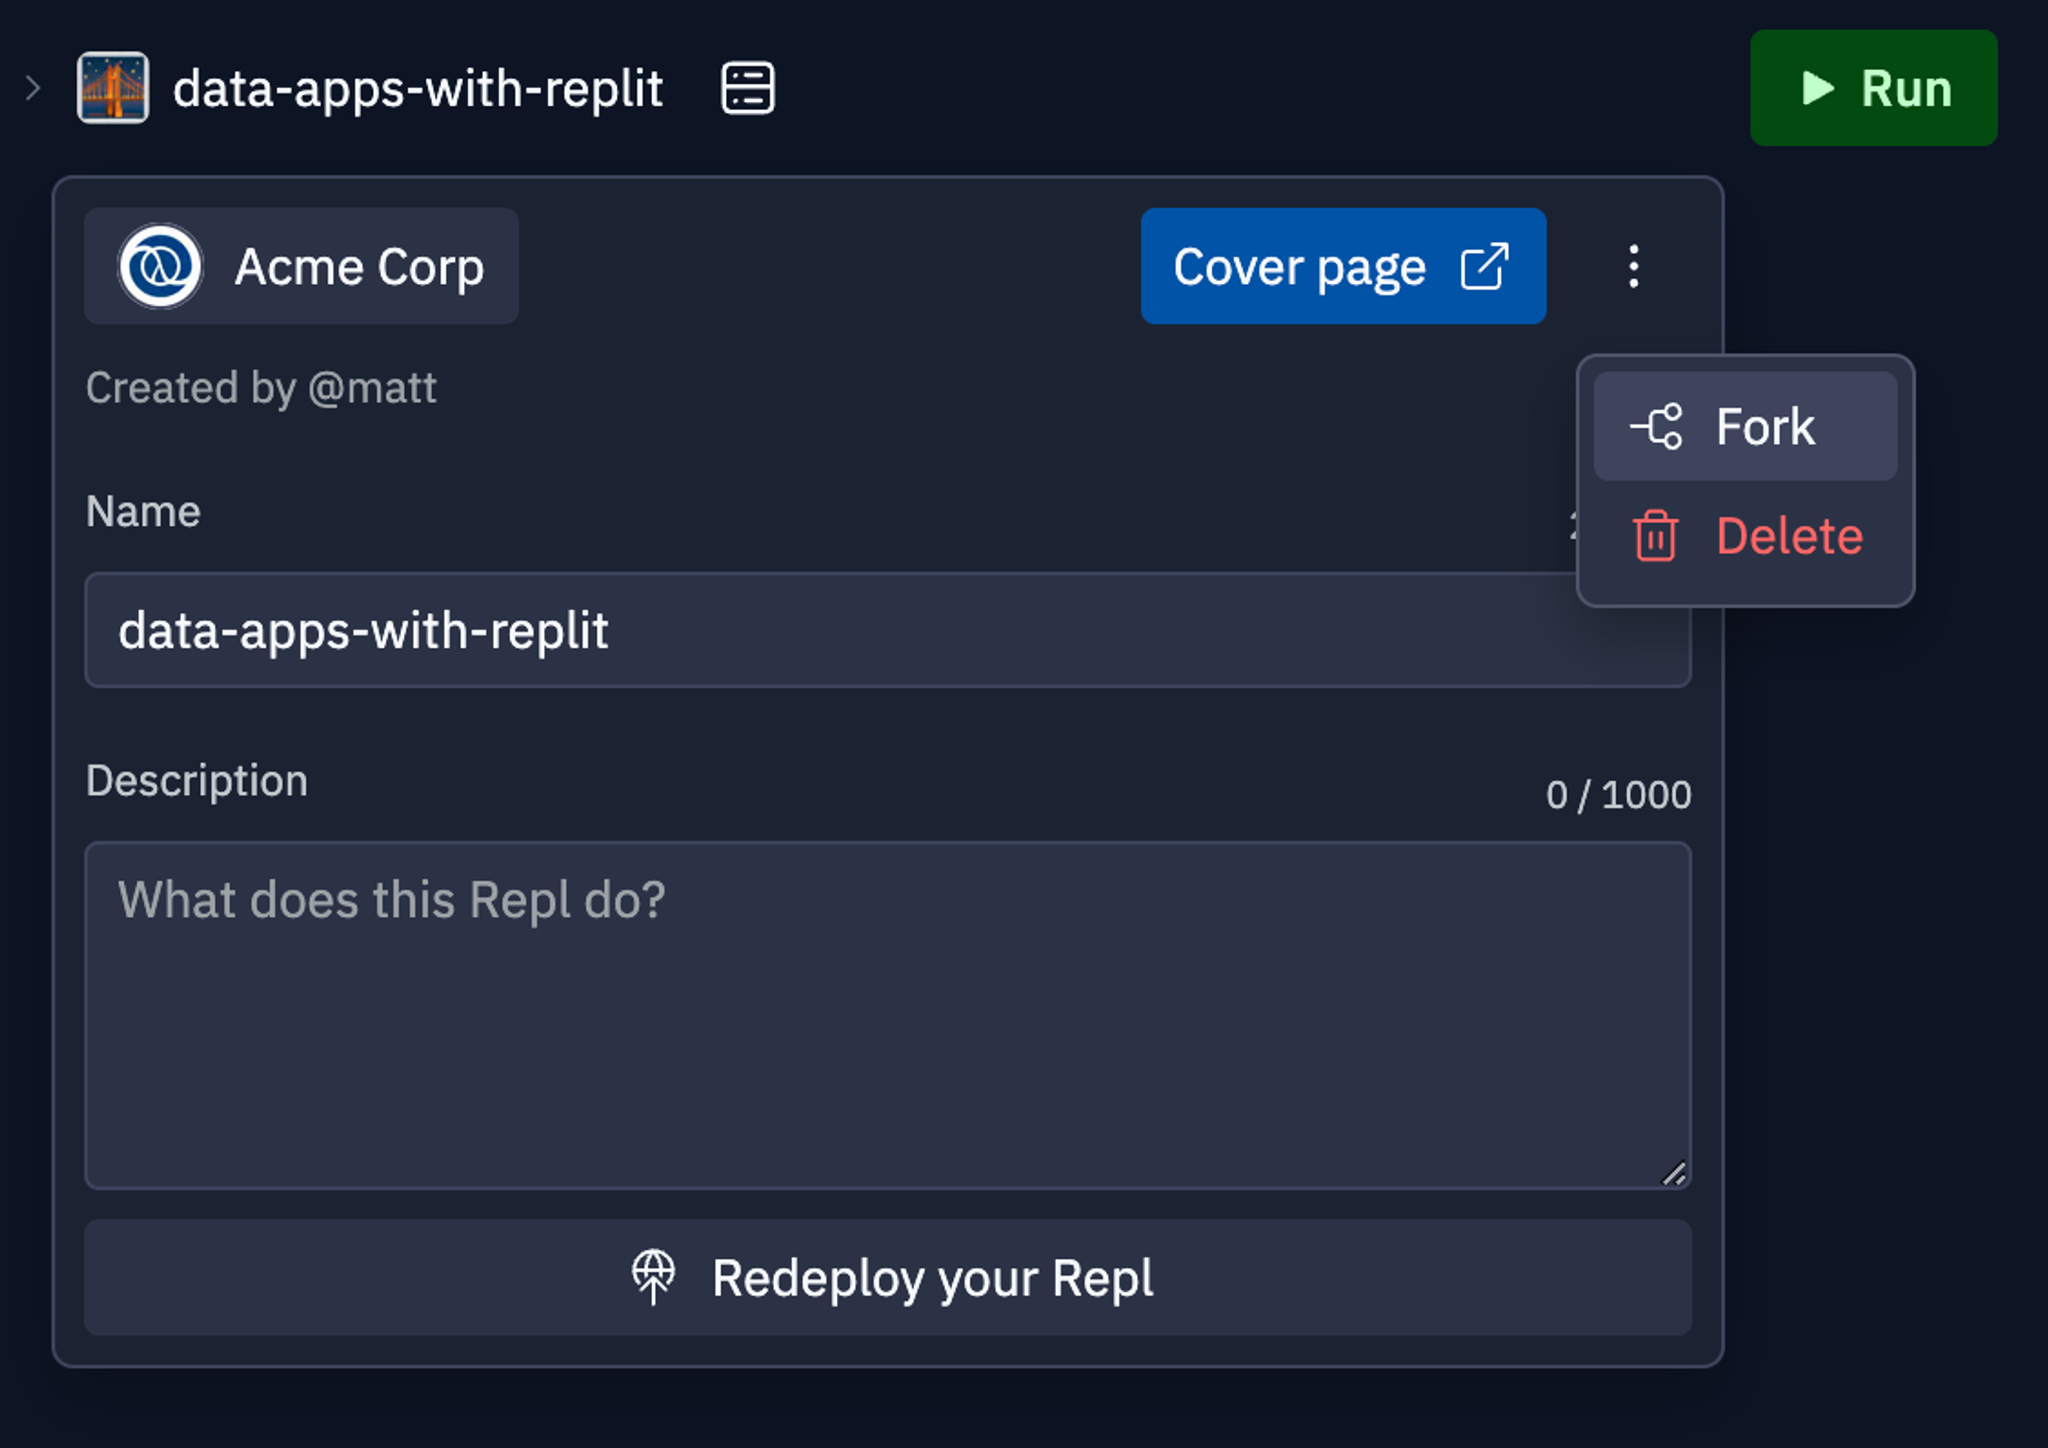The width and height of the screenshot is (2048, 1448).
Task: Click the parachute icon on Redeploy button
Action: coord(653,1277)
